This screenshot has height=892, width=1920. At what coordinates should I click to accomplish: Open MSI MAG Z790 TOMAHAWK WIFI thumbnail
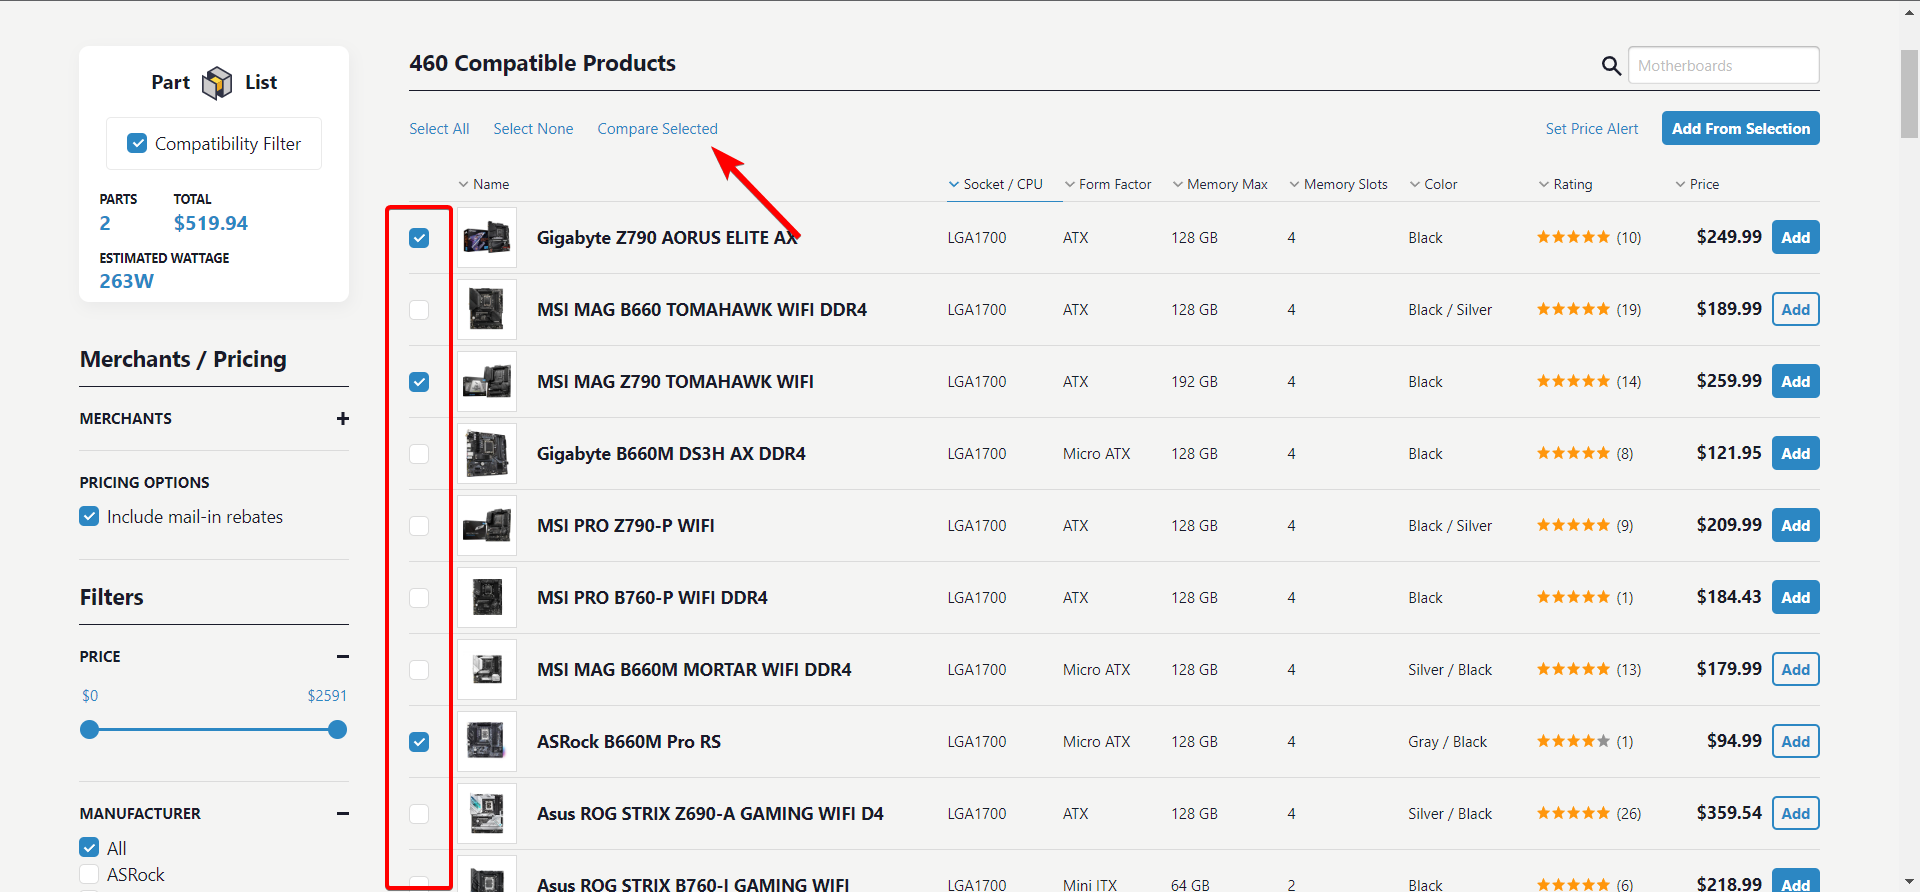click(487, 382)
